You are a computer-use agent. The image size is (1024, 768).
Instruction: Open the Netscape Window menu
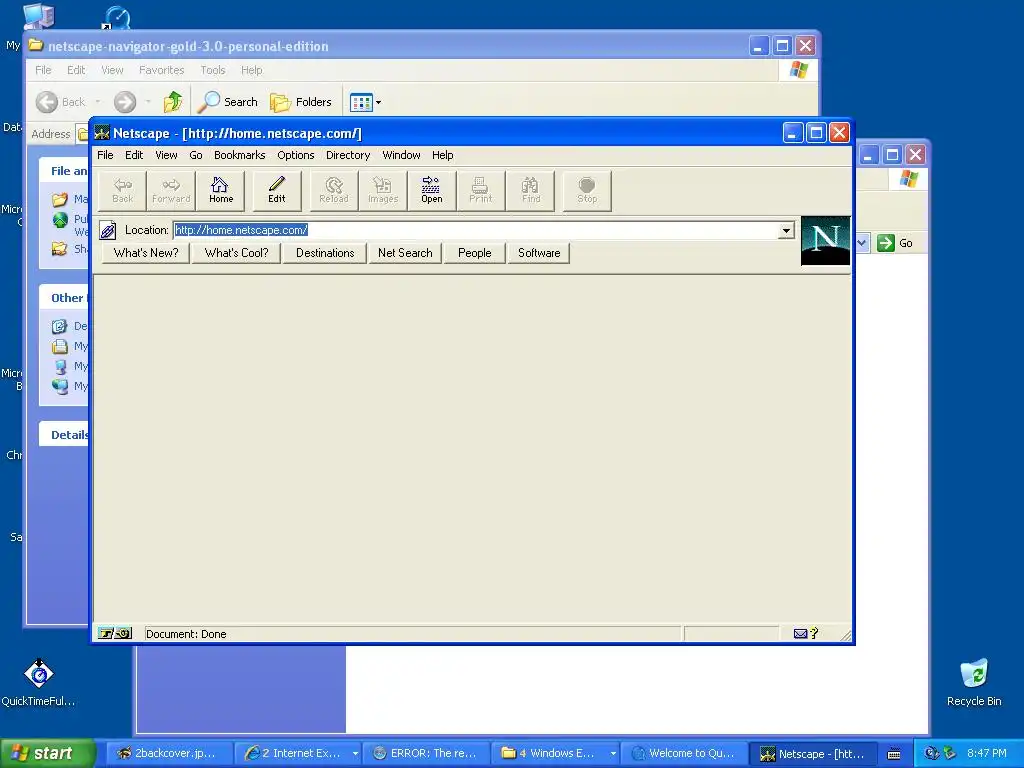tap(401, 155)
